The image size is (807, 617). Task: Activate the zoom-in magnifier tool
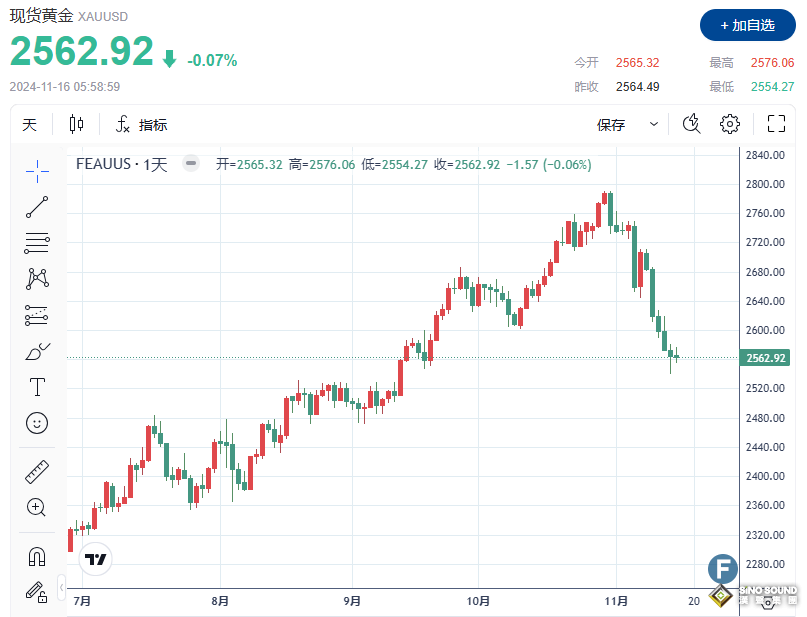(x=37, y=507)
